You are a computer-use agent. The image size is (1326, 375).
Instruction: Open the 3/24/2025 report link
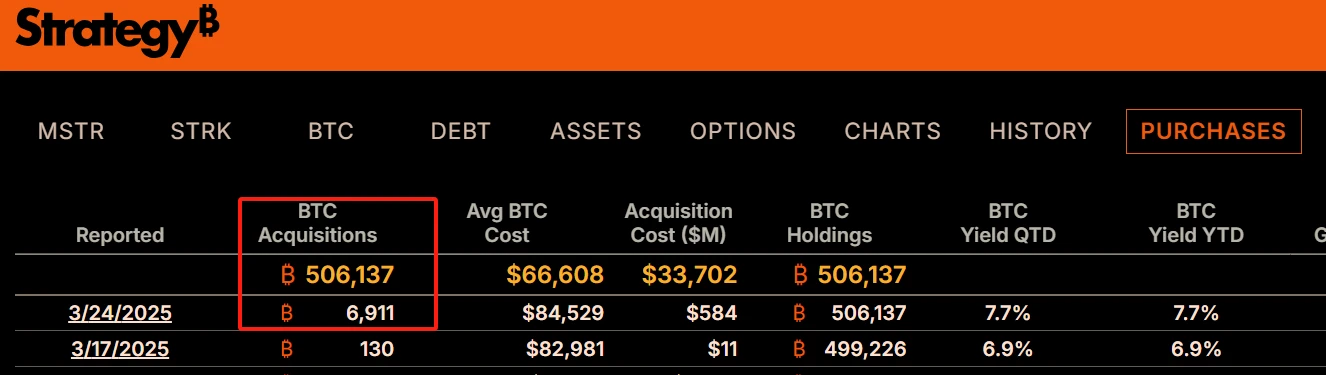click(x=120, y=314)
